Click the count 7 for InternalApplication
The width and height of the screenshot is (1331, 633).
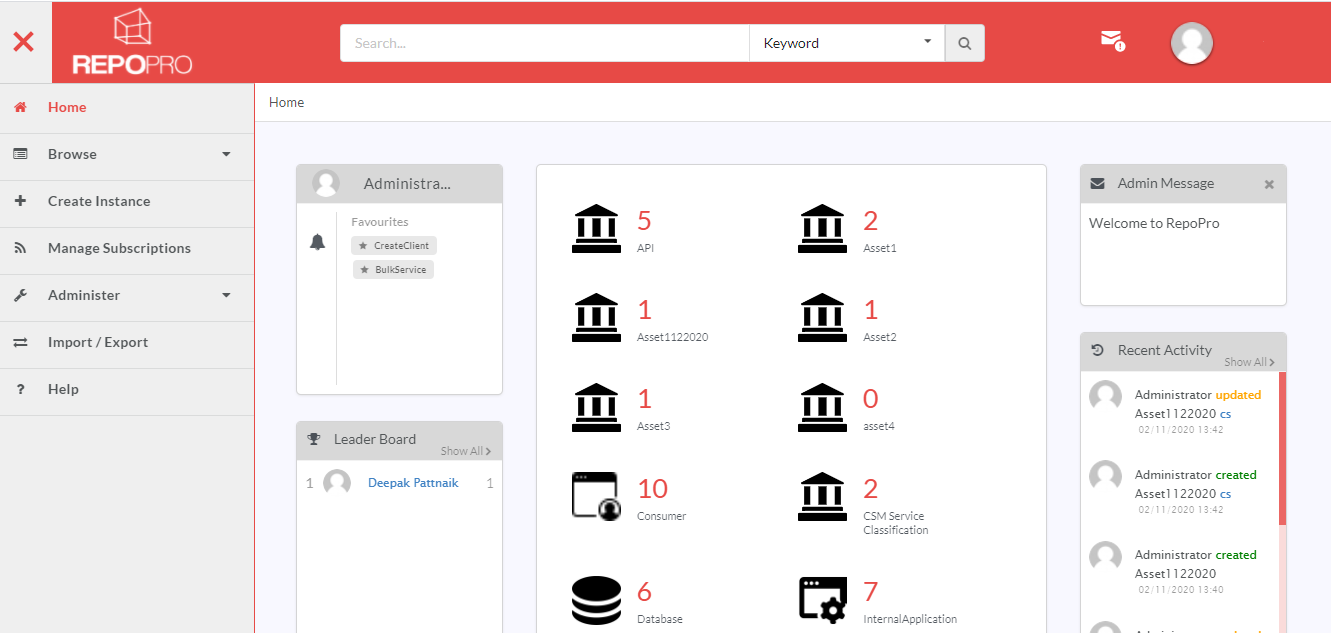coord(871,592)
